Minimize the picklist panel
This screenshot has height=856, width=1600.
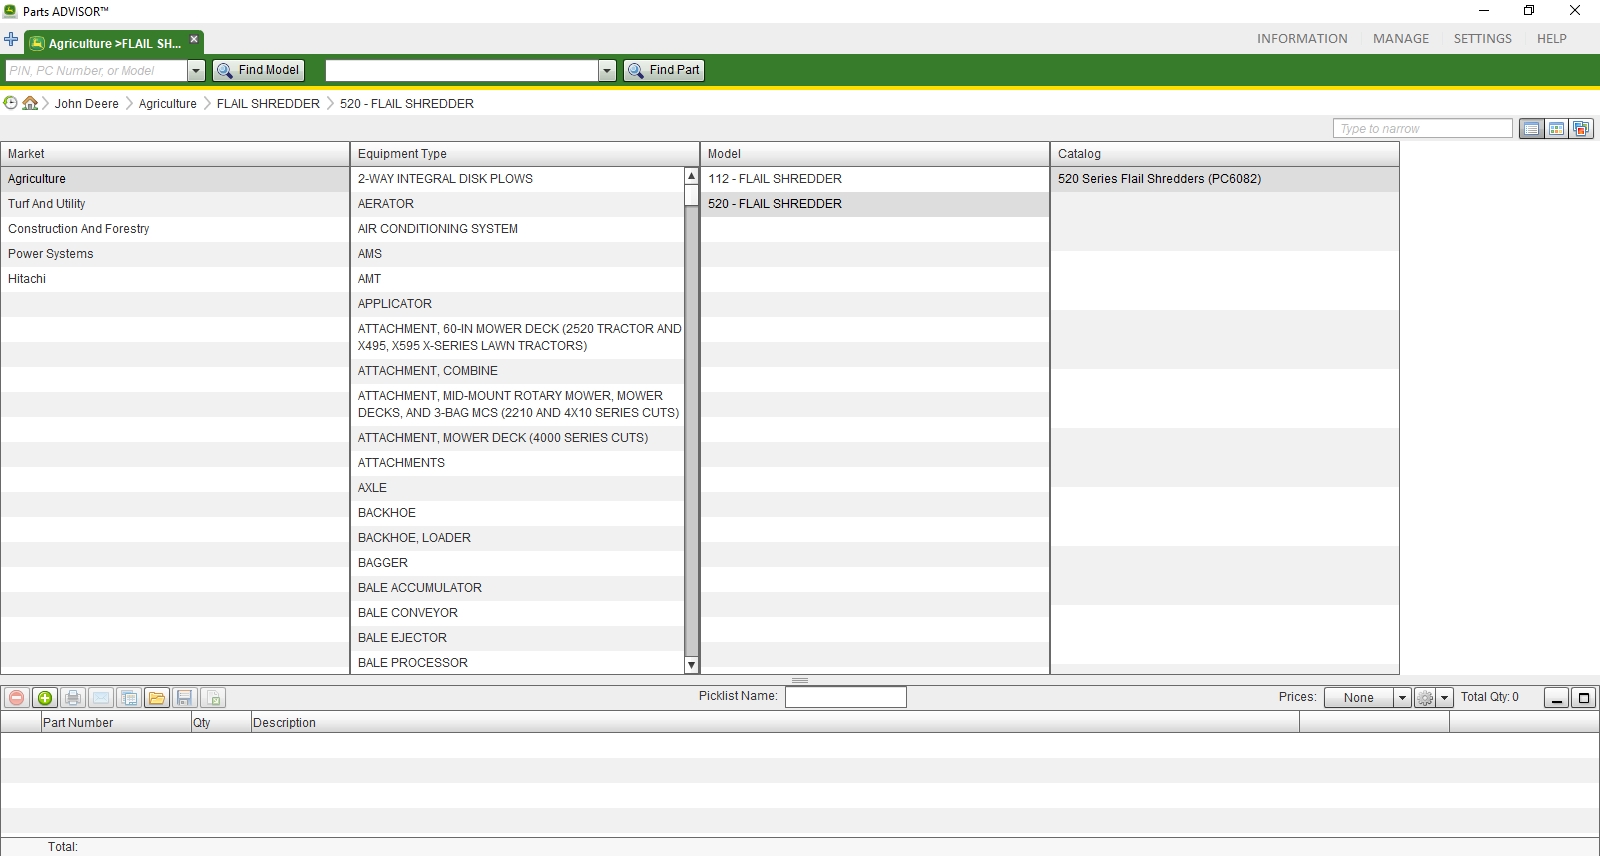tap(1556, 698)
